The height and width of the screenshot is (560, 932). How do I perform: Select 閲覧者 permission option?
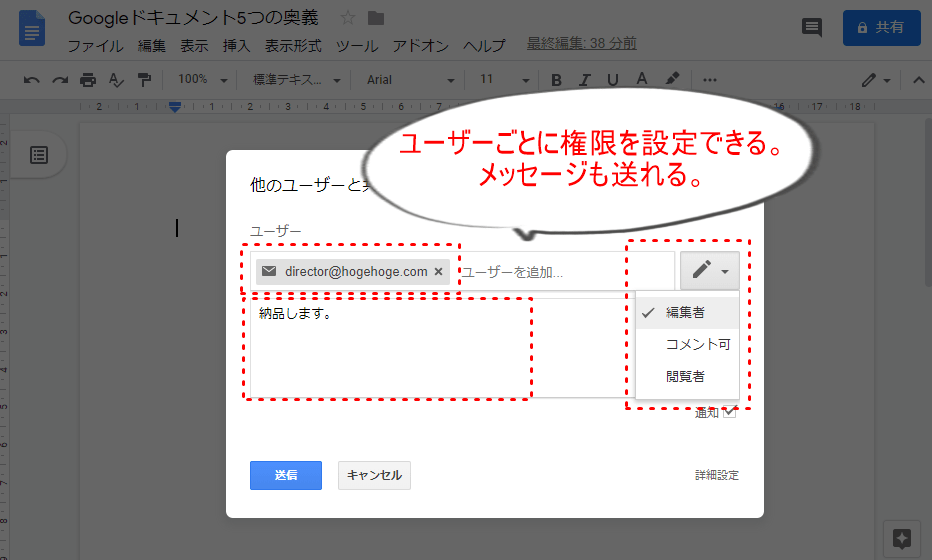pos(685,377)
